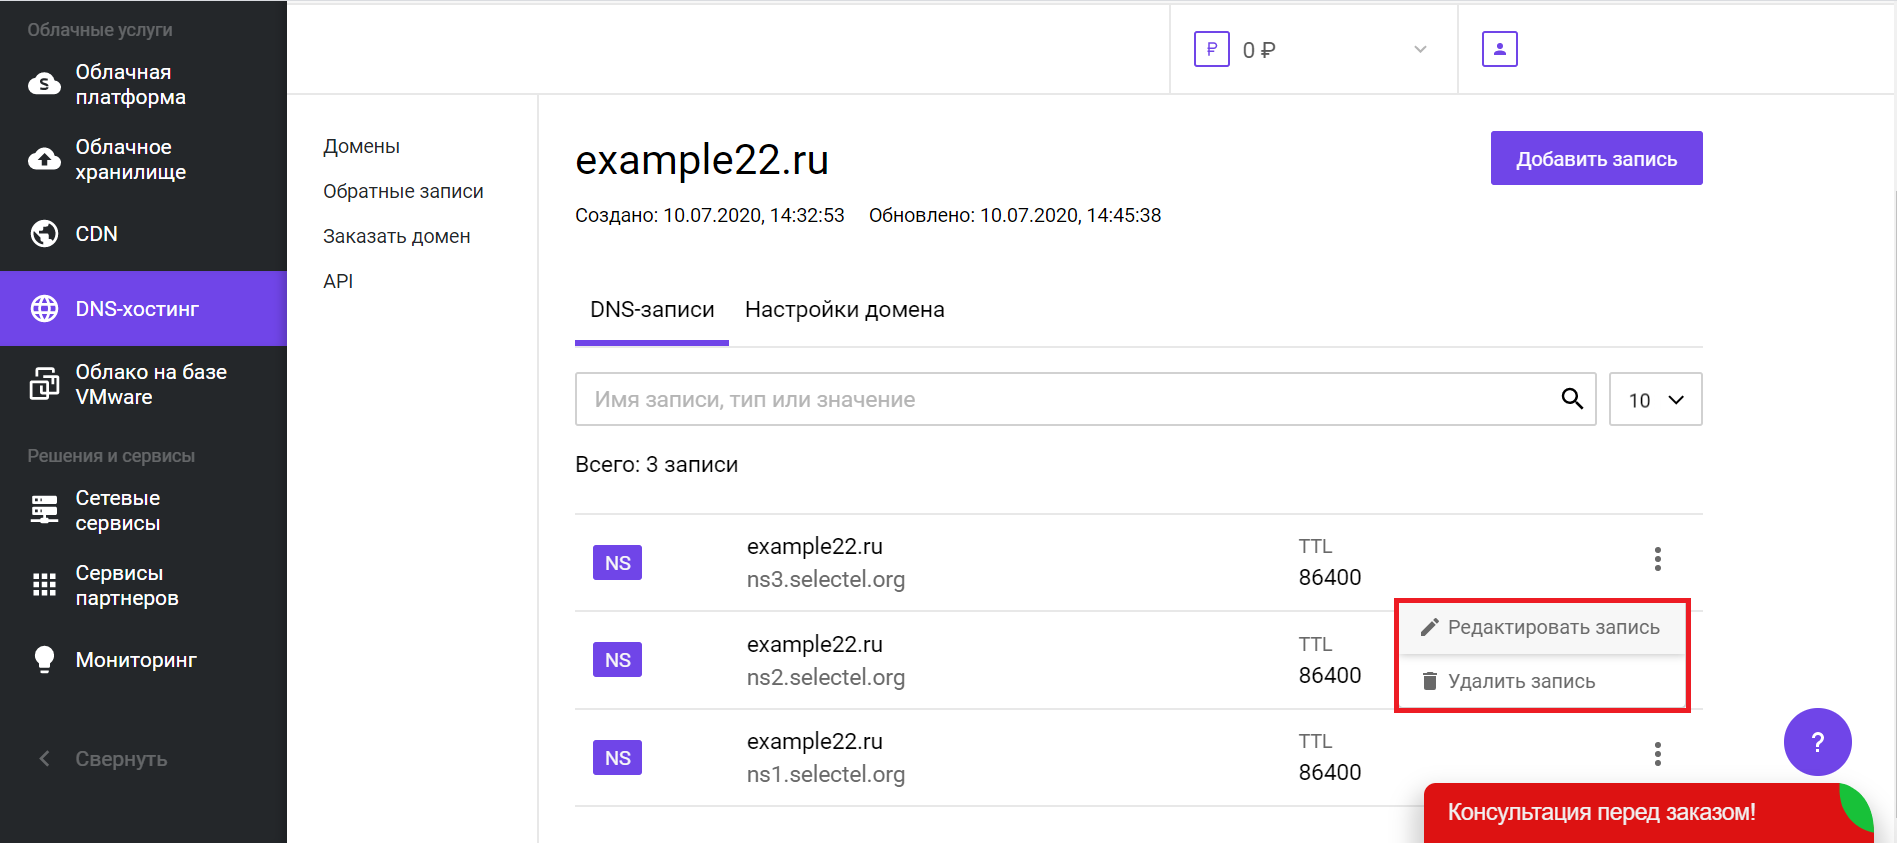Click the Добавить запись button
This screenshot has width=1897, height=843.
click(1596, 159)
